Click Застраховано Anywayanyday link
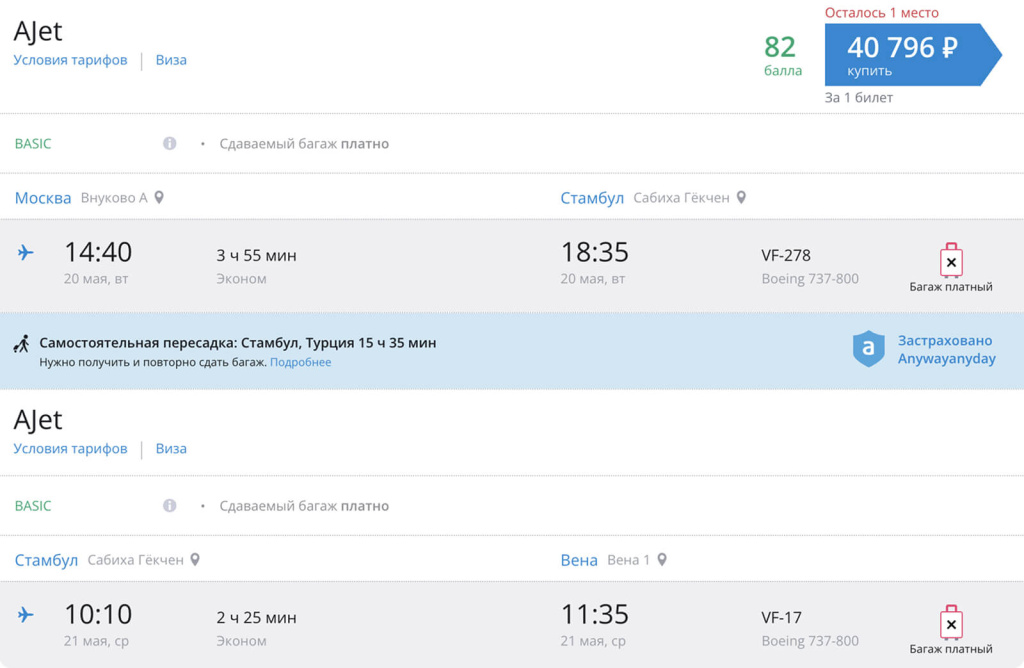The width and height of the screenshot is (1024, 668). pyautogui.click(x=946, y=349)
